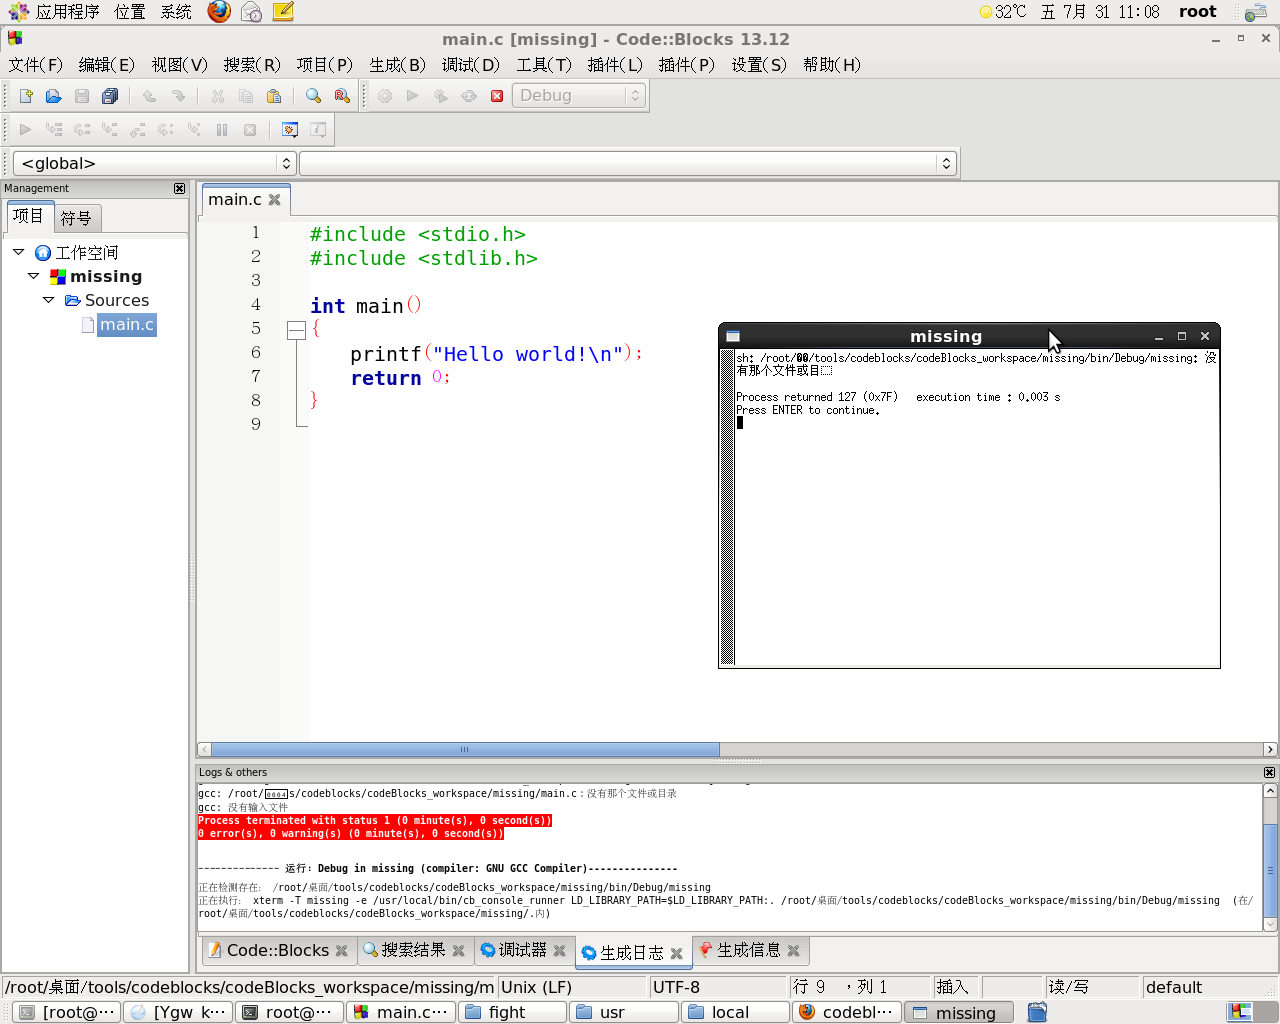Click the editor horizontal scrollbar thumb
This screenshot has width=1280, height=1024.
pyautogui.click(x=465, y=749)
